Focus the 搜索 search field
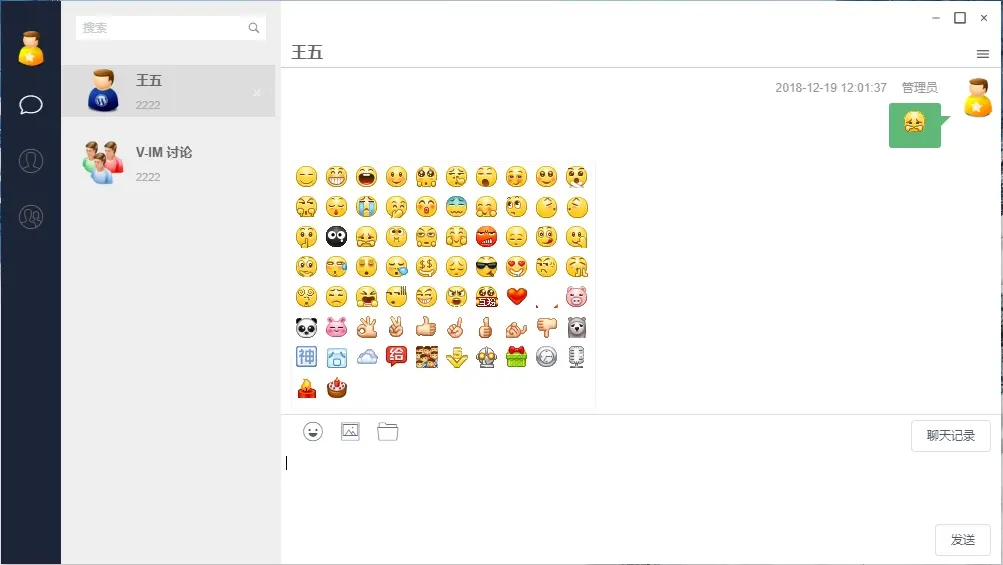This screenshot has width=1003, height=565. click(x=171, y=28)
